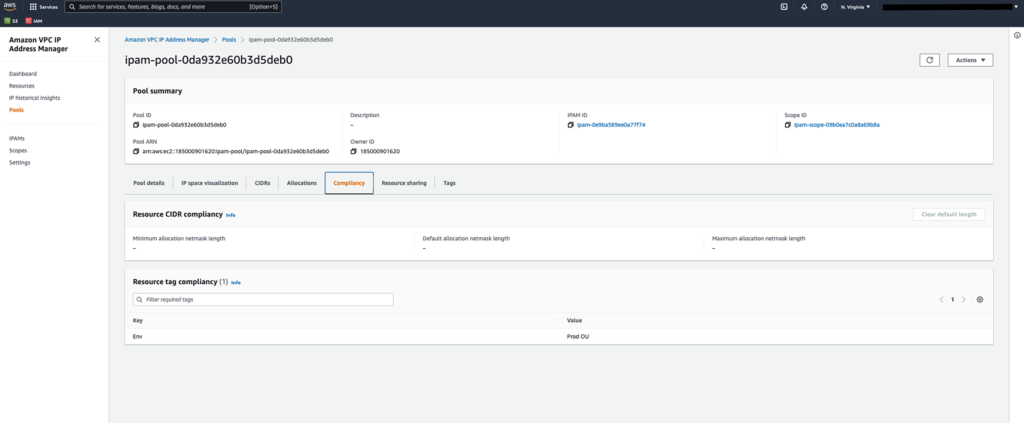
Task: Open the notifications bell
Action: [804, 7]
